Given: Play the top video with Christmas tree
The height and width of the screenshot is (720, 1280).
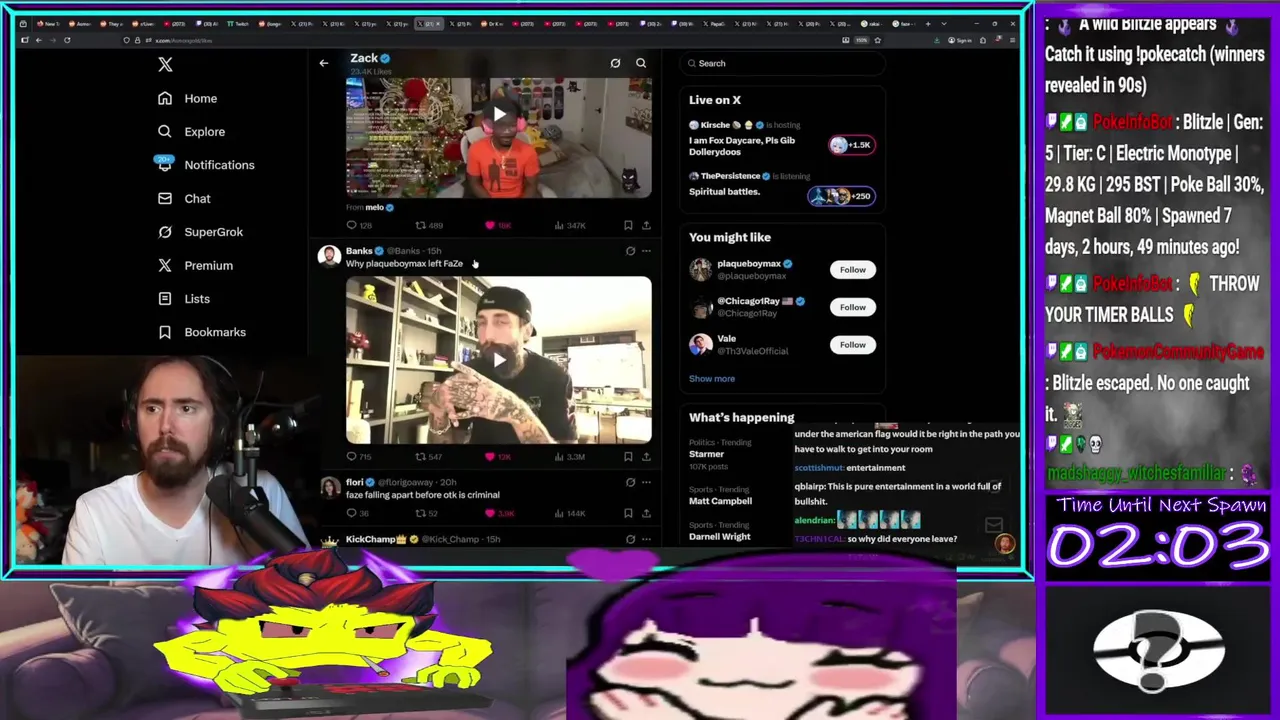Looking at the screenshot, I should 499,115.
